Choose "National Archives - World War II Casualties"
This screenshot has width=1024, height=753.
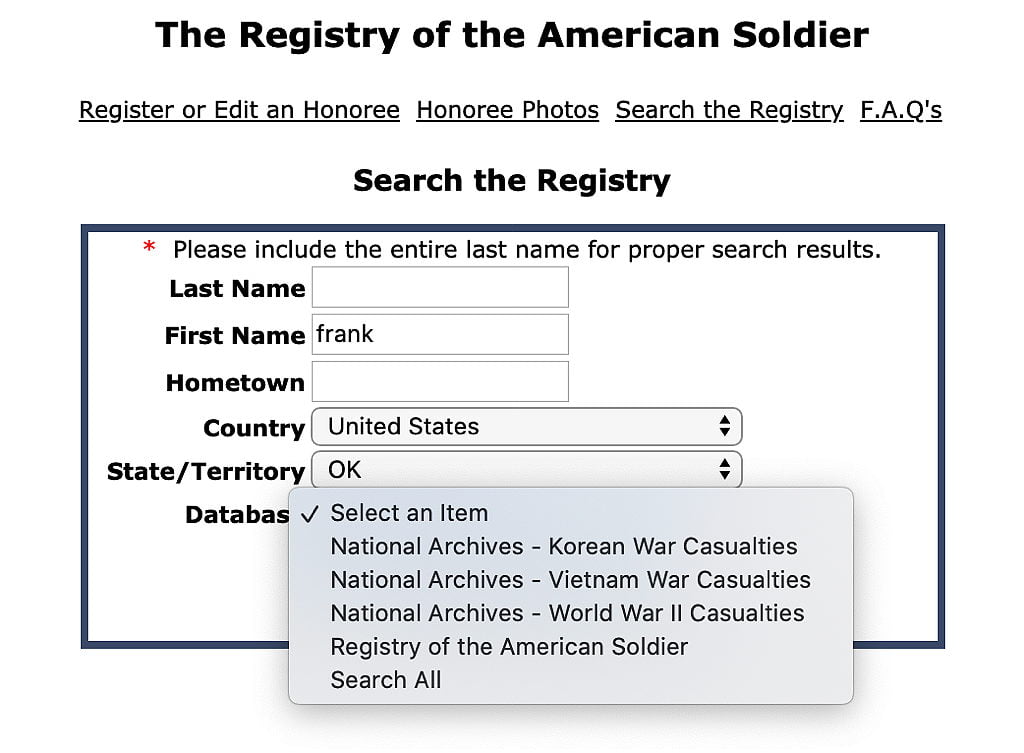[567, 613]
